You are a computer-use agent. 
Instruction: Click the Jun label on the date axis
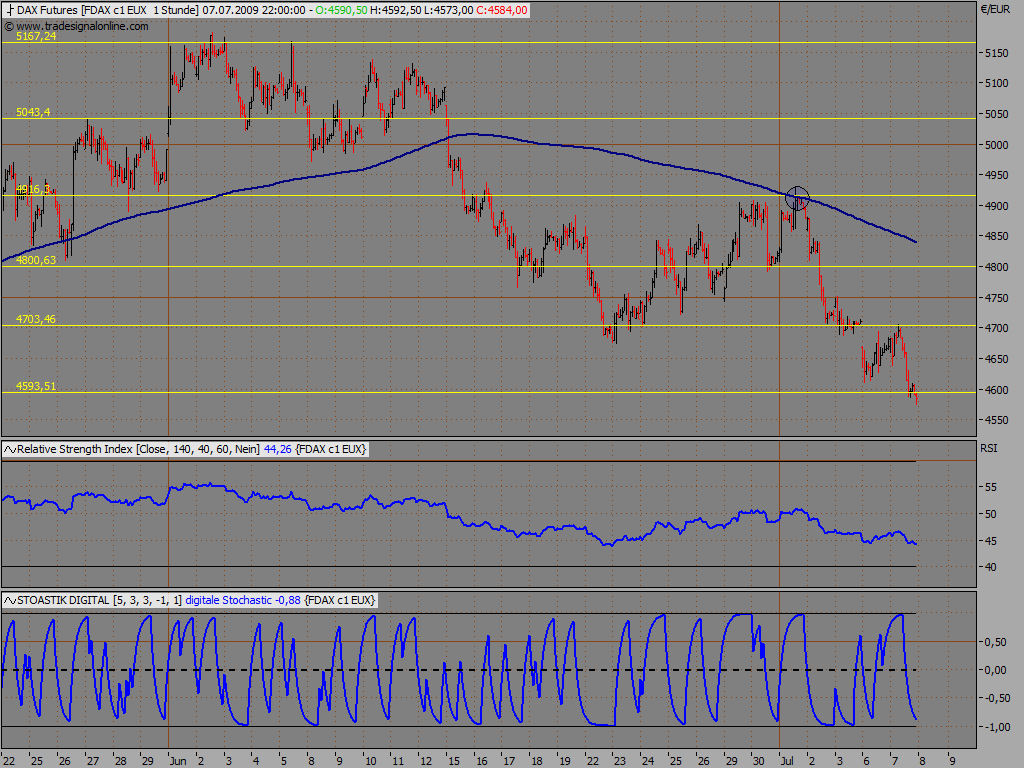178,761
